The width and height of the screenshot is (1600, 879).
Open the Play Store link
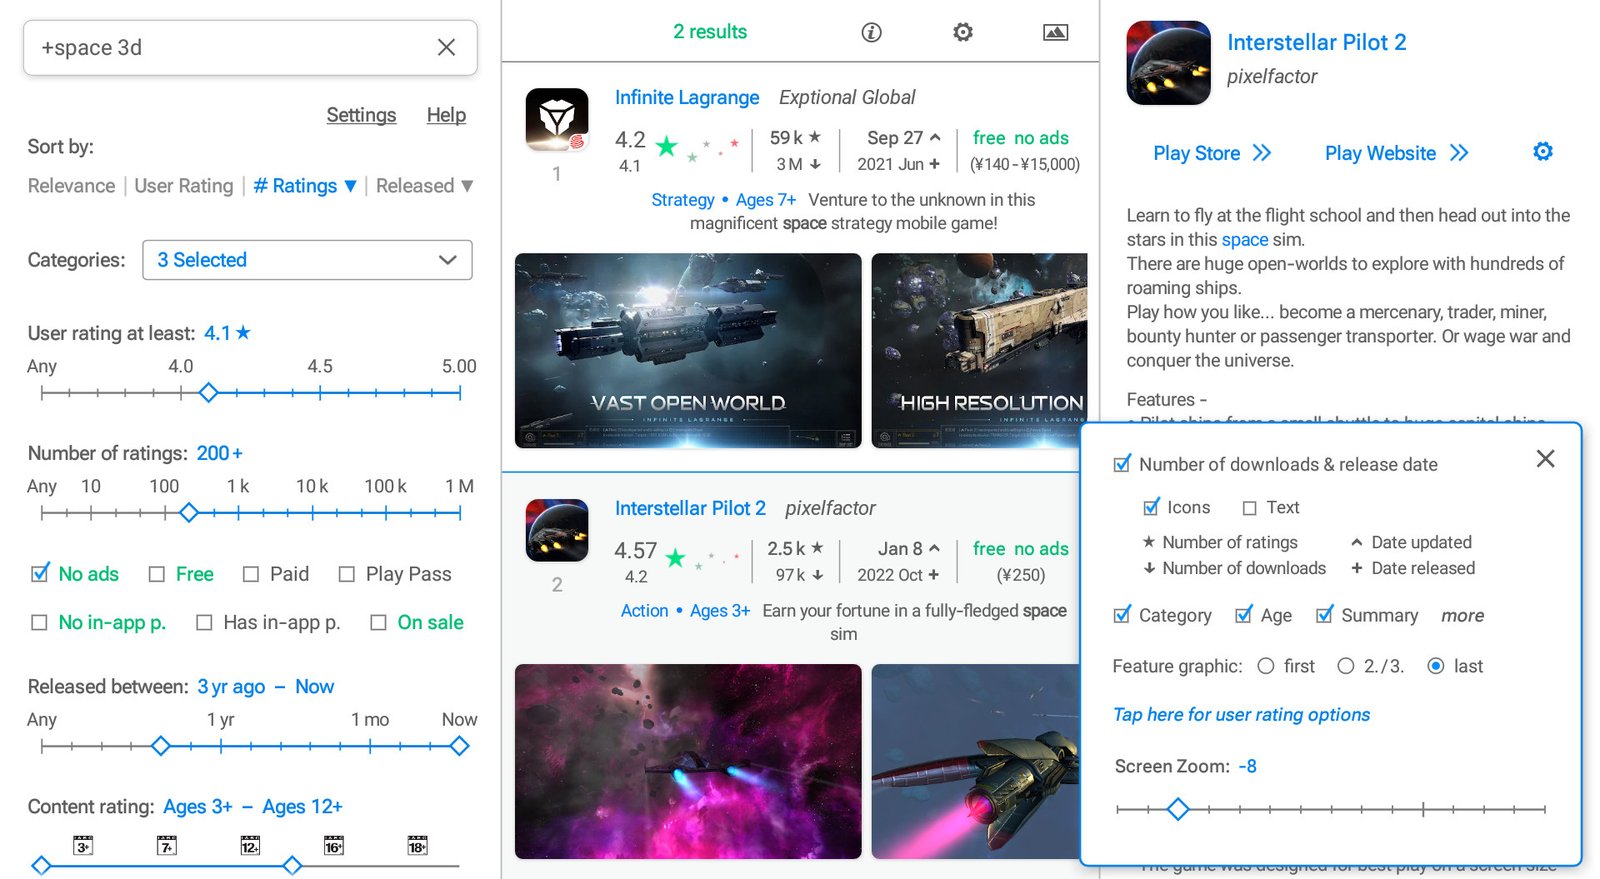pyautogui.click(x=1211, y=153)
